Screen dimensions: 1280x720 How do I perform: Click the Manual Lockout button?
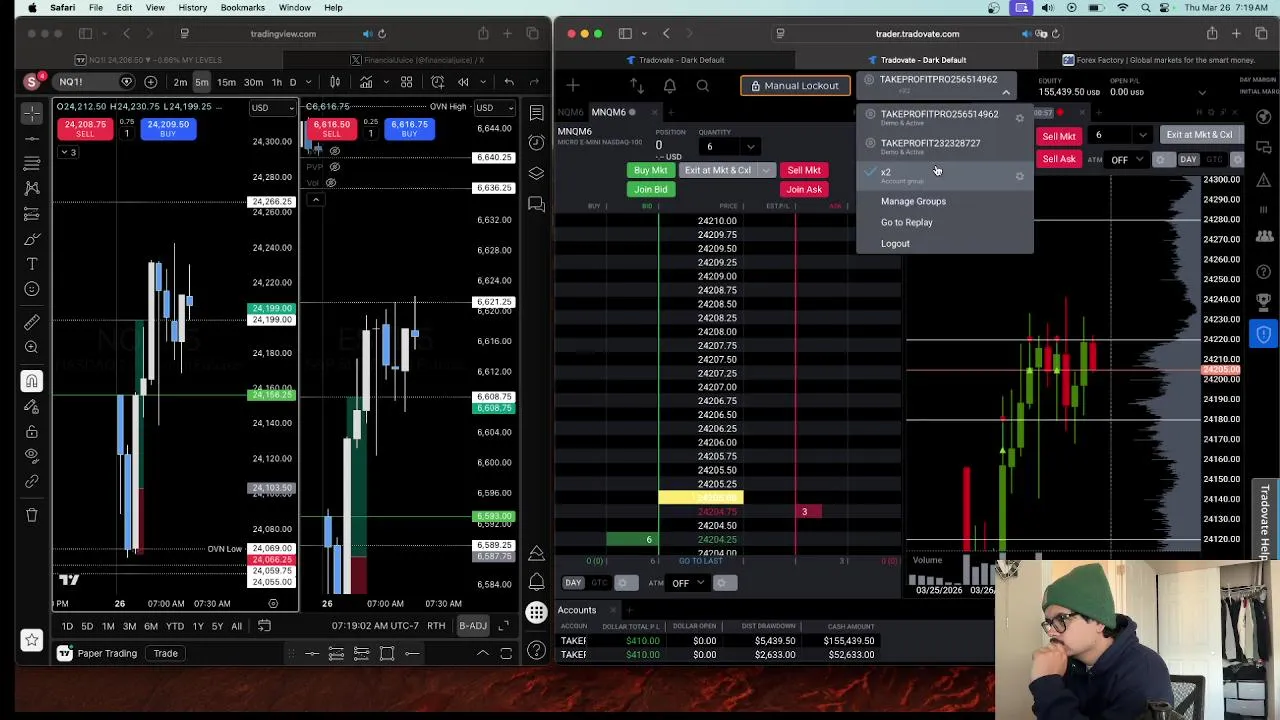click(x=795, y=86)
